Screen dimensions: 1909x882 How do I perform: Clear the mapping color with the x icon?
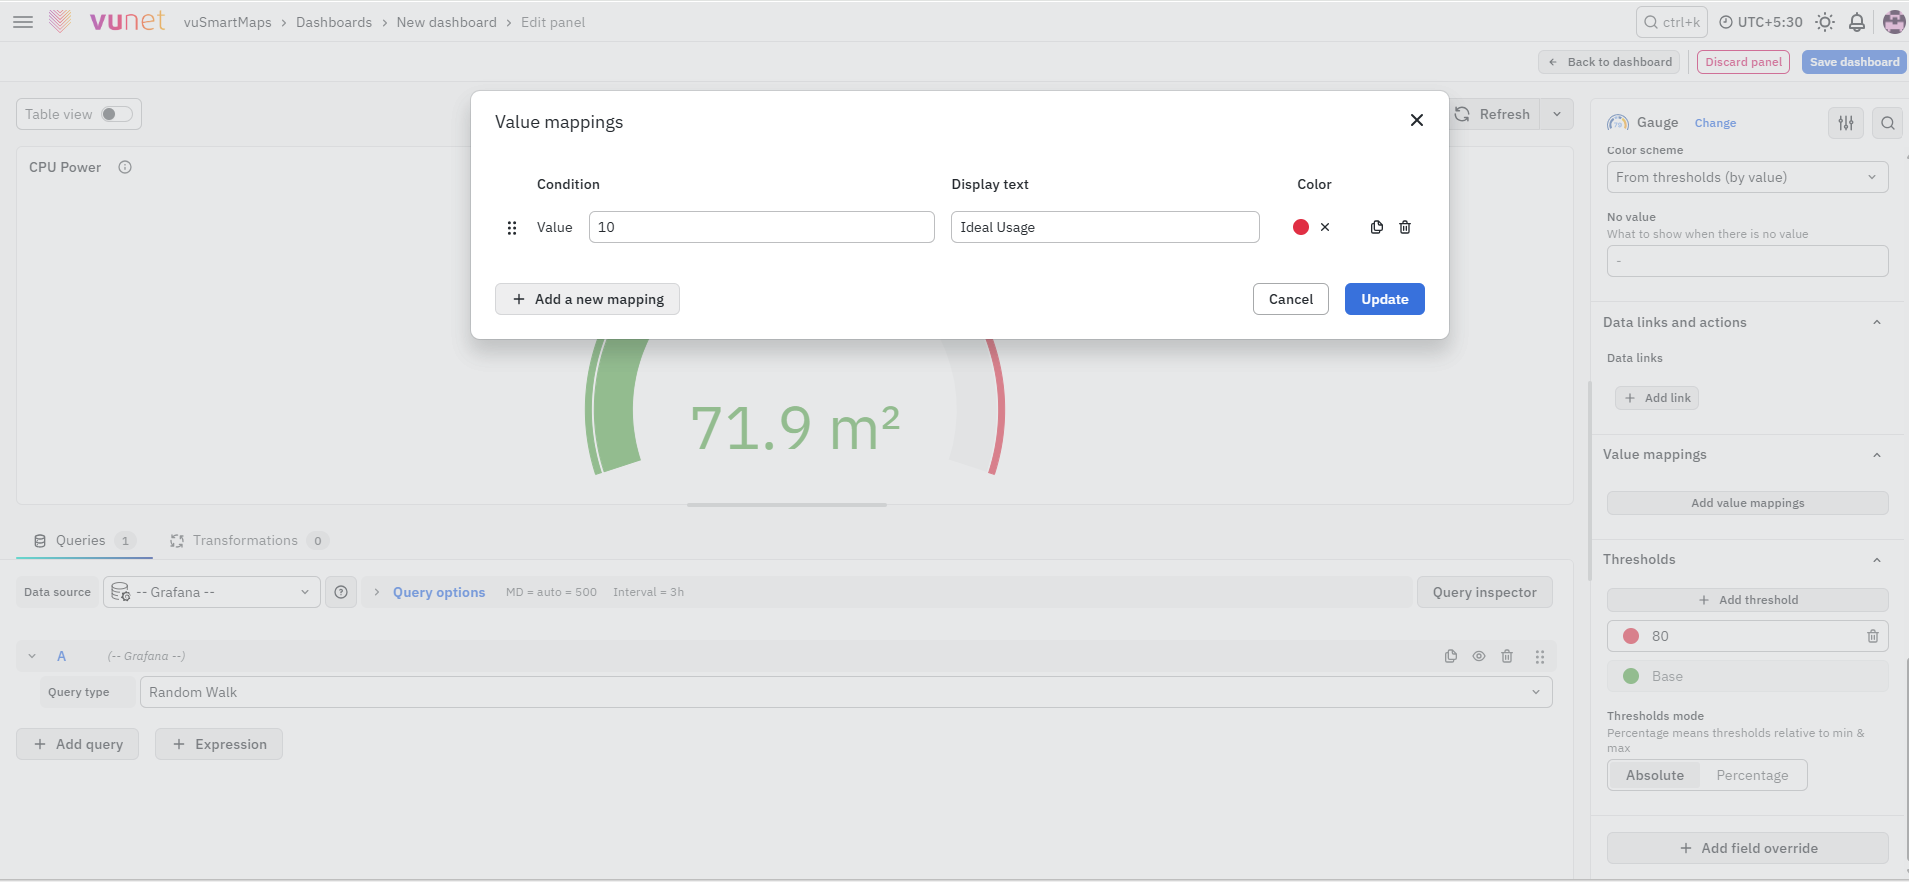(1325, 227)
